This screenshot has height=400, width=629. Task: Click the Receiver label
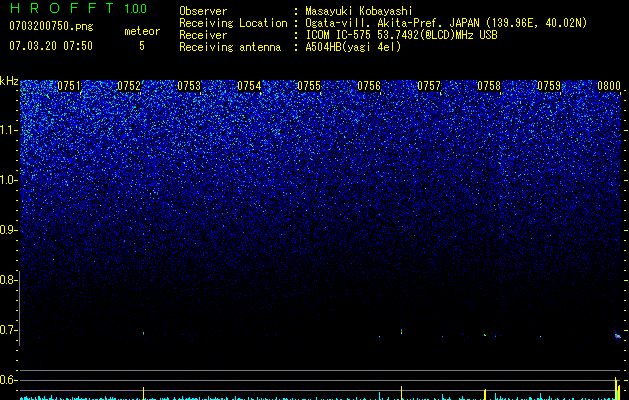click(x=203, y=35)
